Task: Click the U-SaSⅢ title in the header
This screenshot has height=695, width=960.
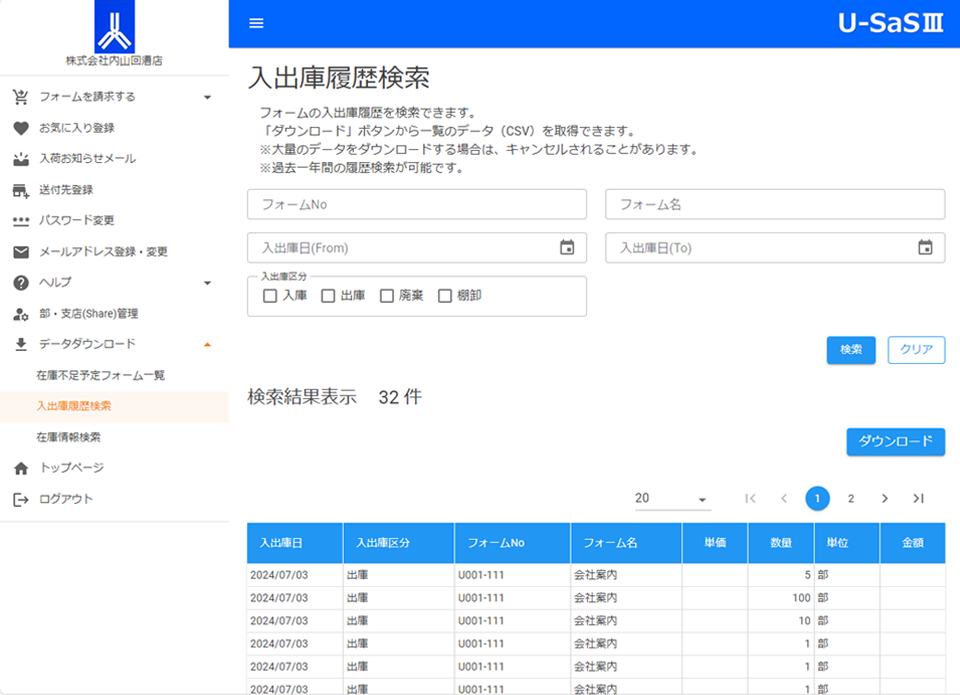Action: 891,23
